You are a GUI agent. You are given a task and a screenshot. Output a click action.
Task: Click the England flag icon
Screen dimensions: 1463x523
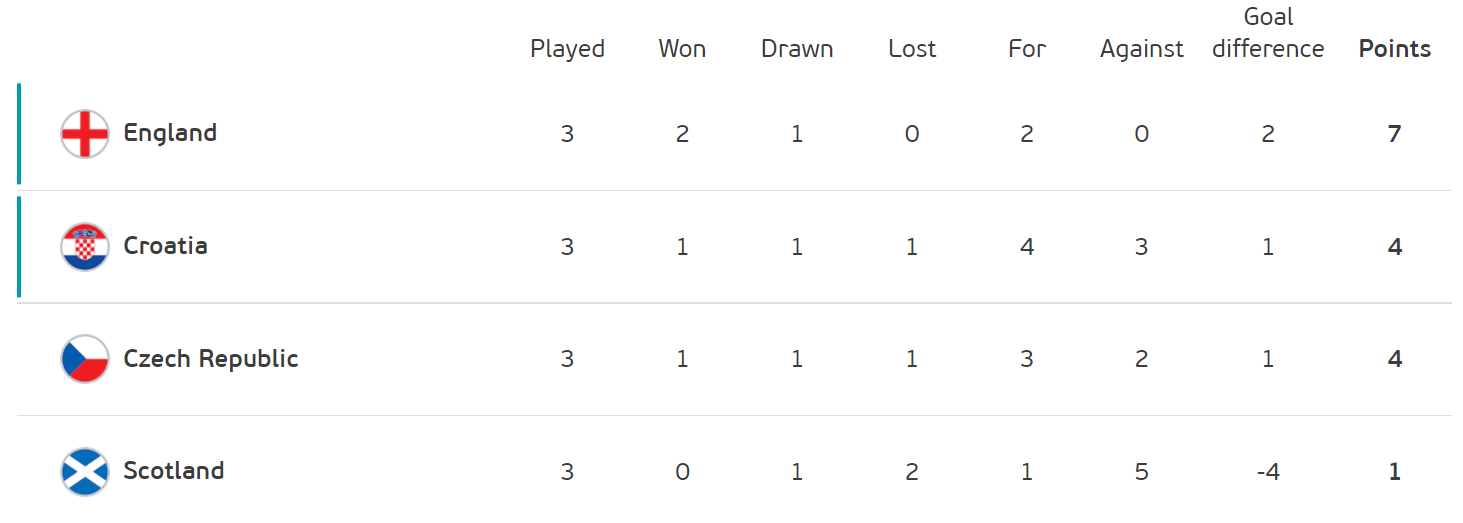[85, 134]
